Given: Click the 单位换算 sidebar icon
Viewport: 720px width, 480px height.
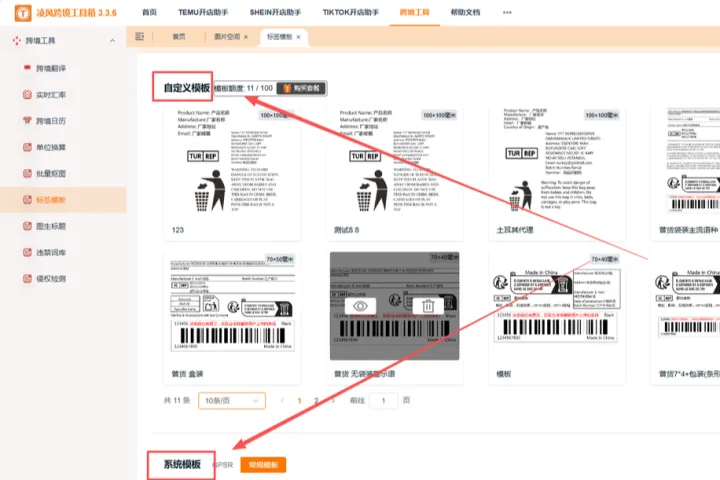Looking at the screenshot, I should (x=27, y=147).
